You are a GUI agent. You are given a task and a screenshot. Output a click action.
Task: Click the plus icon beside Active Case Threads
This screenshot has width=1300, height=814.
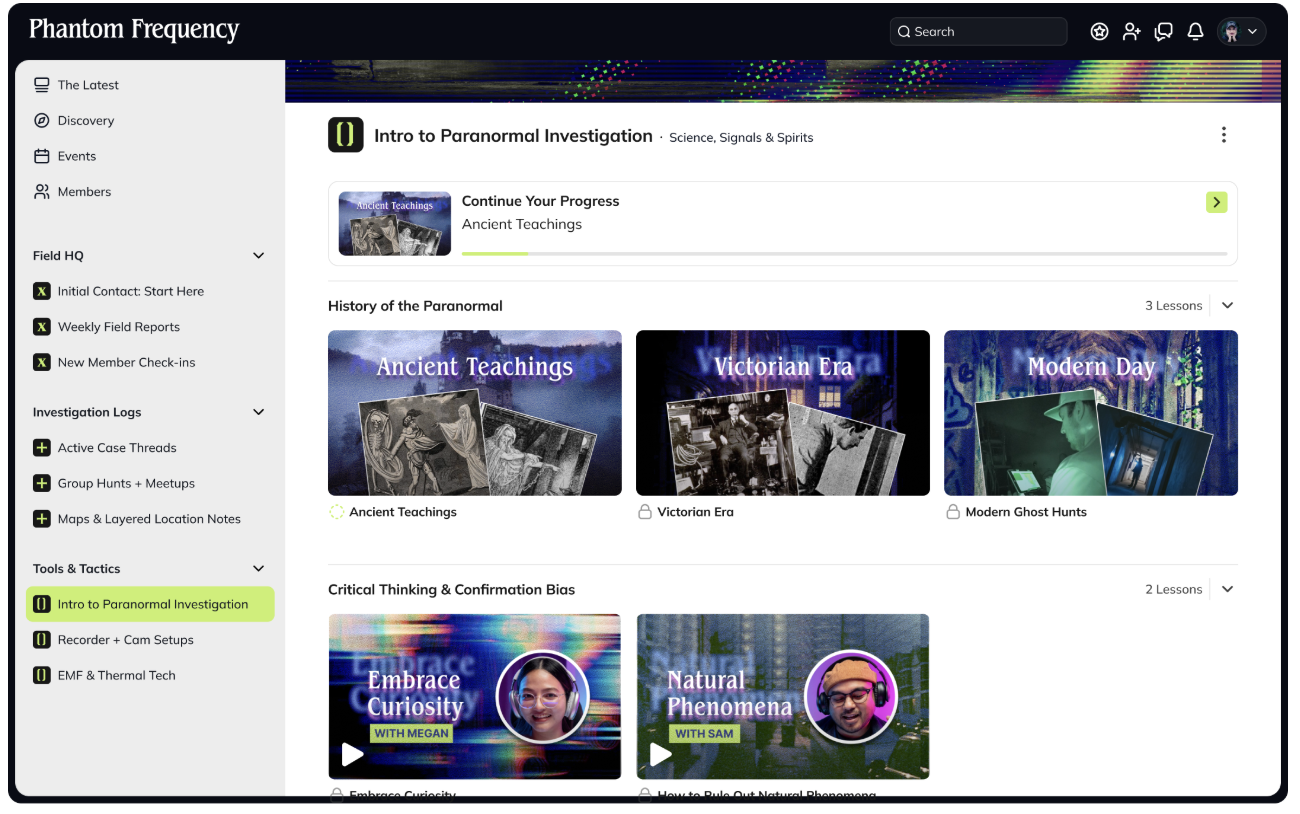41,448
